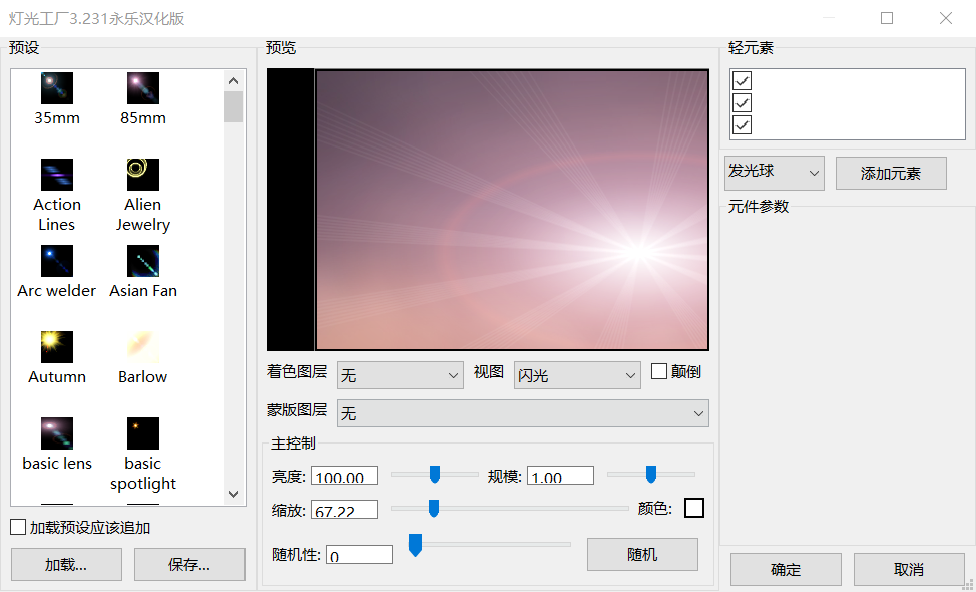Image resolution: width=976 pixels, height=592 pixels.
Task: Click the 保存... button
Action: (189, 564)
